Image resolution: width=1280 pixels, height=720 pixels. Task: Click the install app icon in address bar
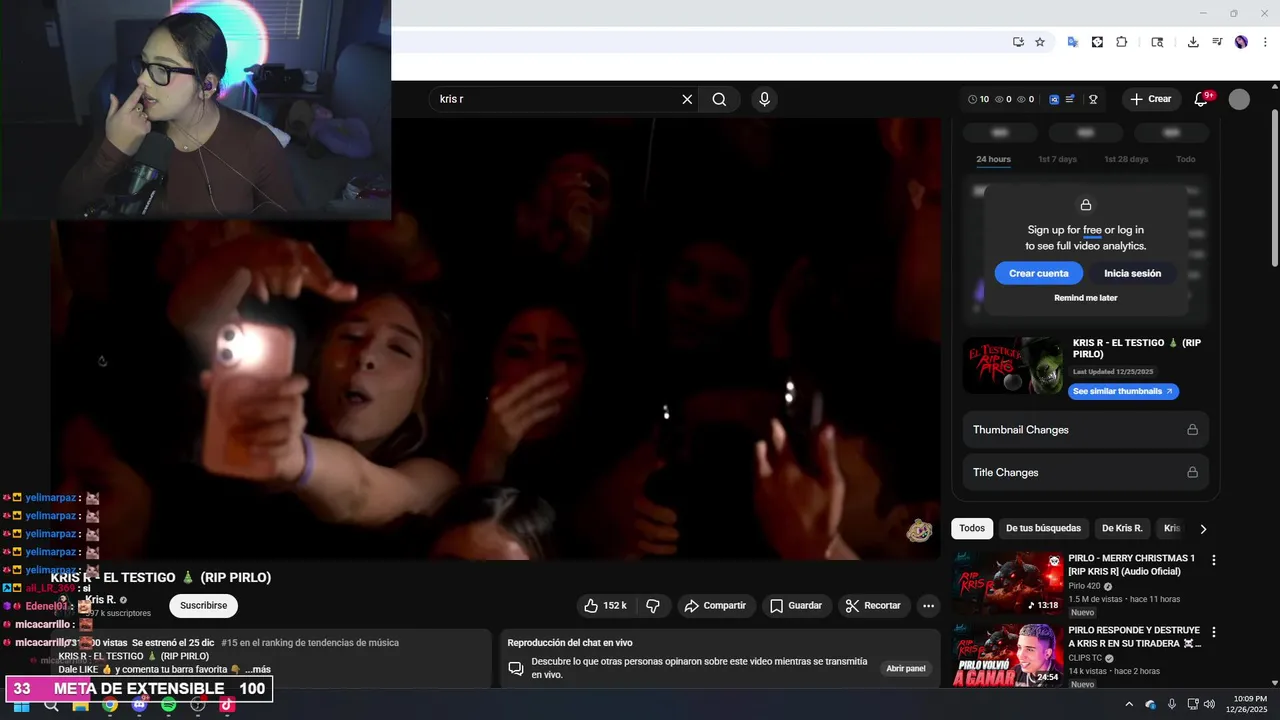pos(1018,42)
